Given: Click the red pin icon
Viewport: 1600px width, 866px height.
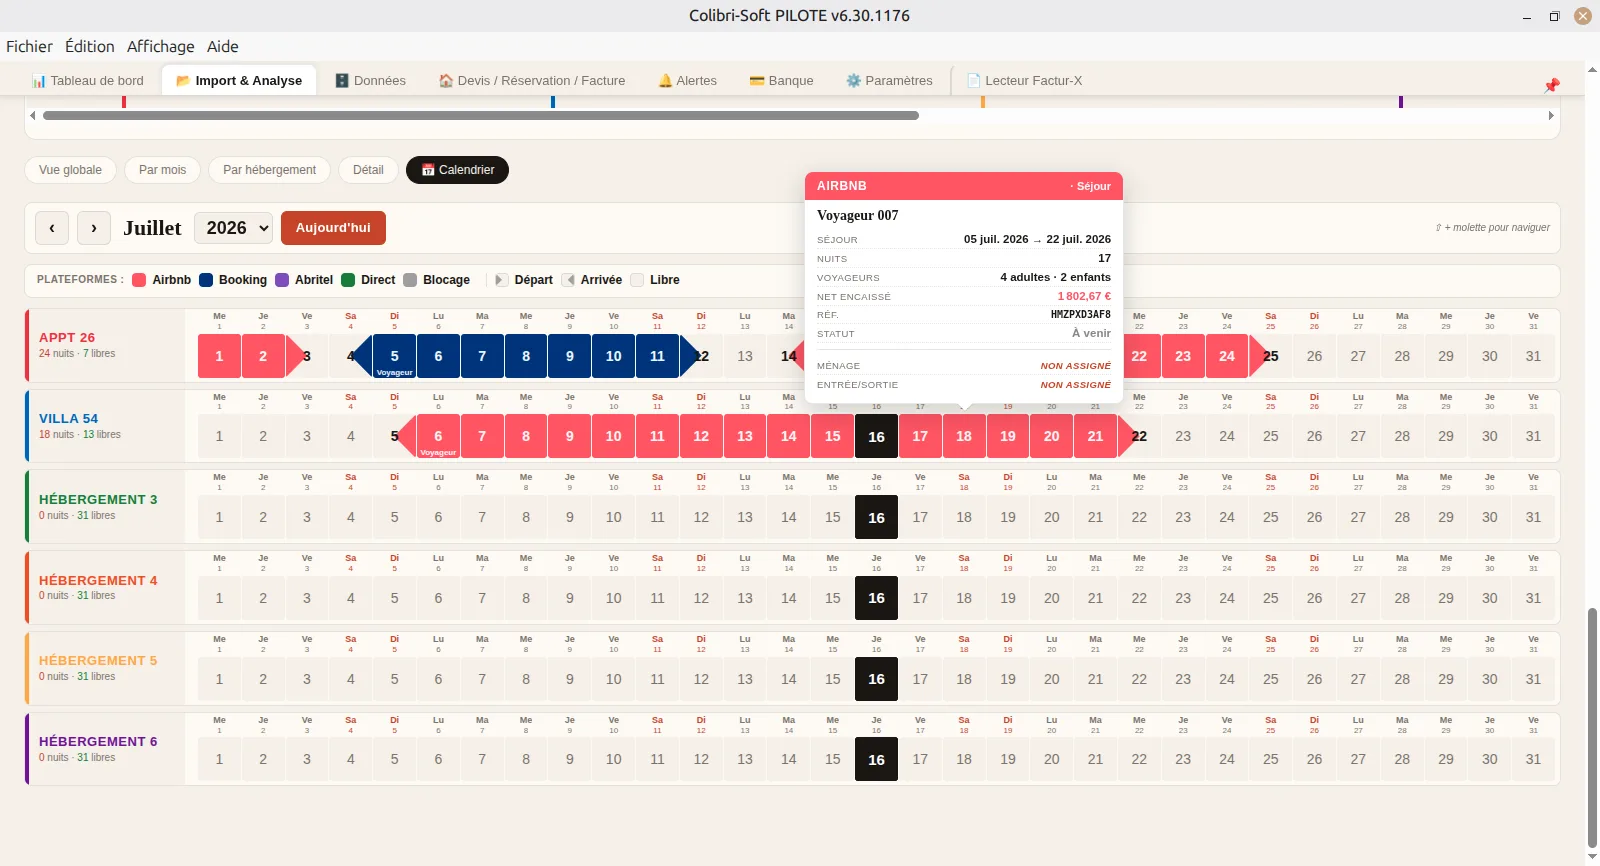Looking at the screenshot, I should tap(1552, 85).
